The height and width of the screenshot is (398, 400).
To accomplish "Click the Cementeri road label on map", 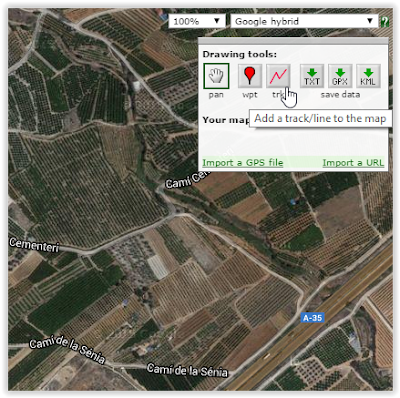I will [x=34, y=245].
